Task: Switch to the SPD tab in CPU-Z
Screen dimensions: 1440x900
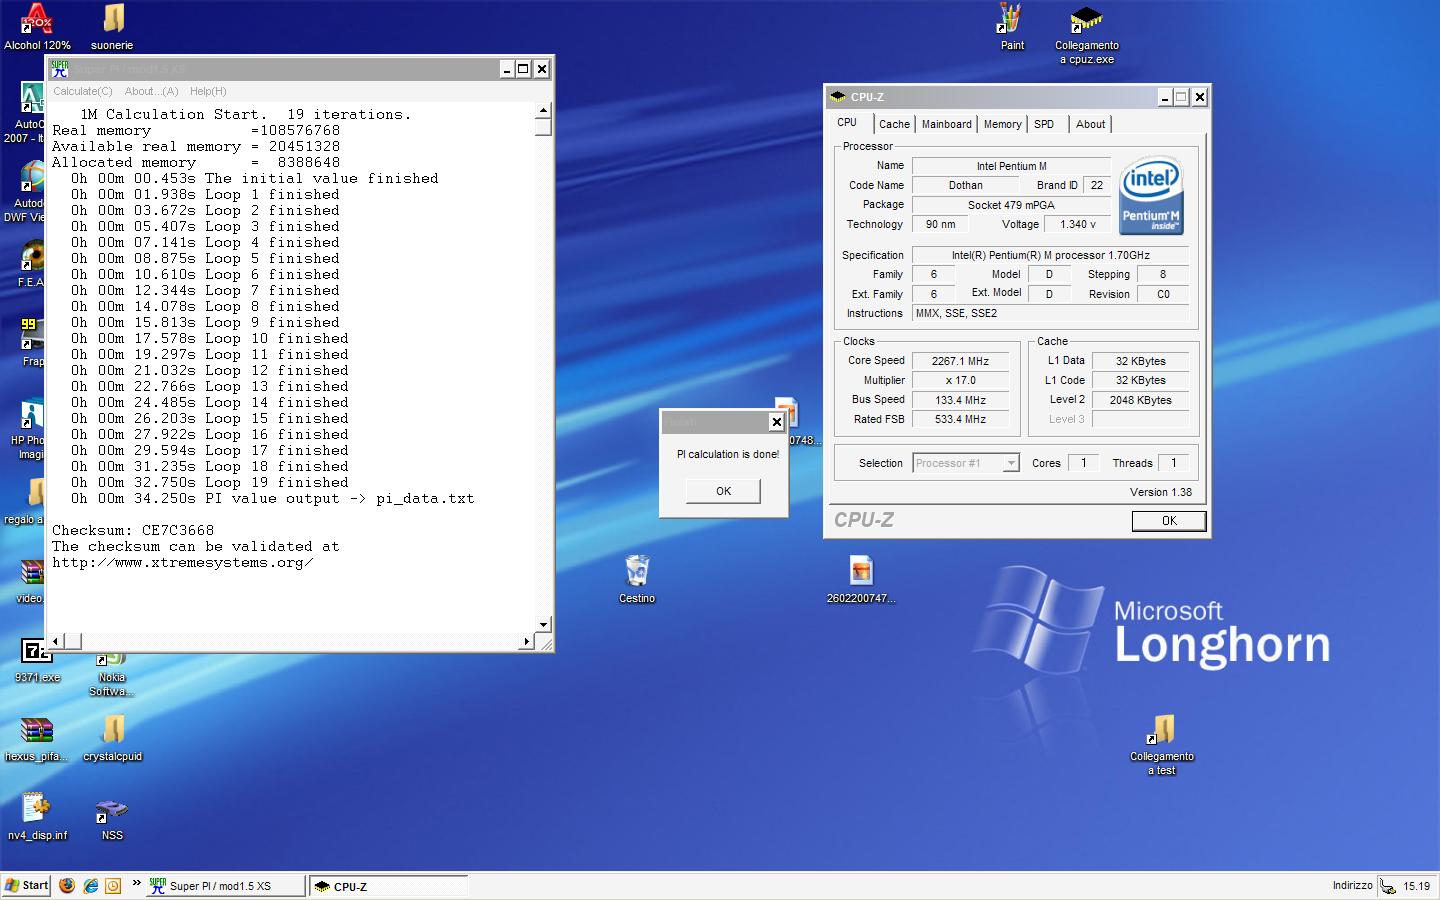Action: [1044, 124]
